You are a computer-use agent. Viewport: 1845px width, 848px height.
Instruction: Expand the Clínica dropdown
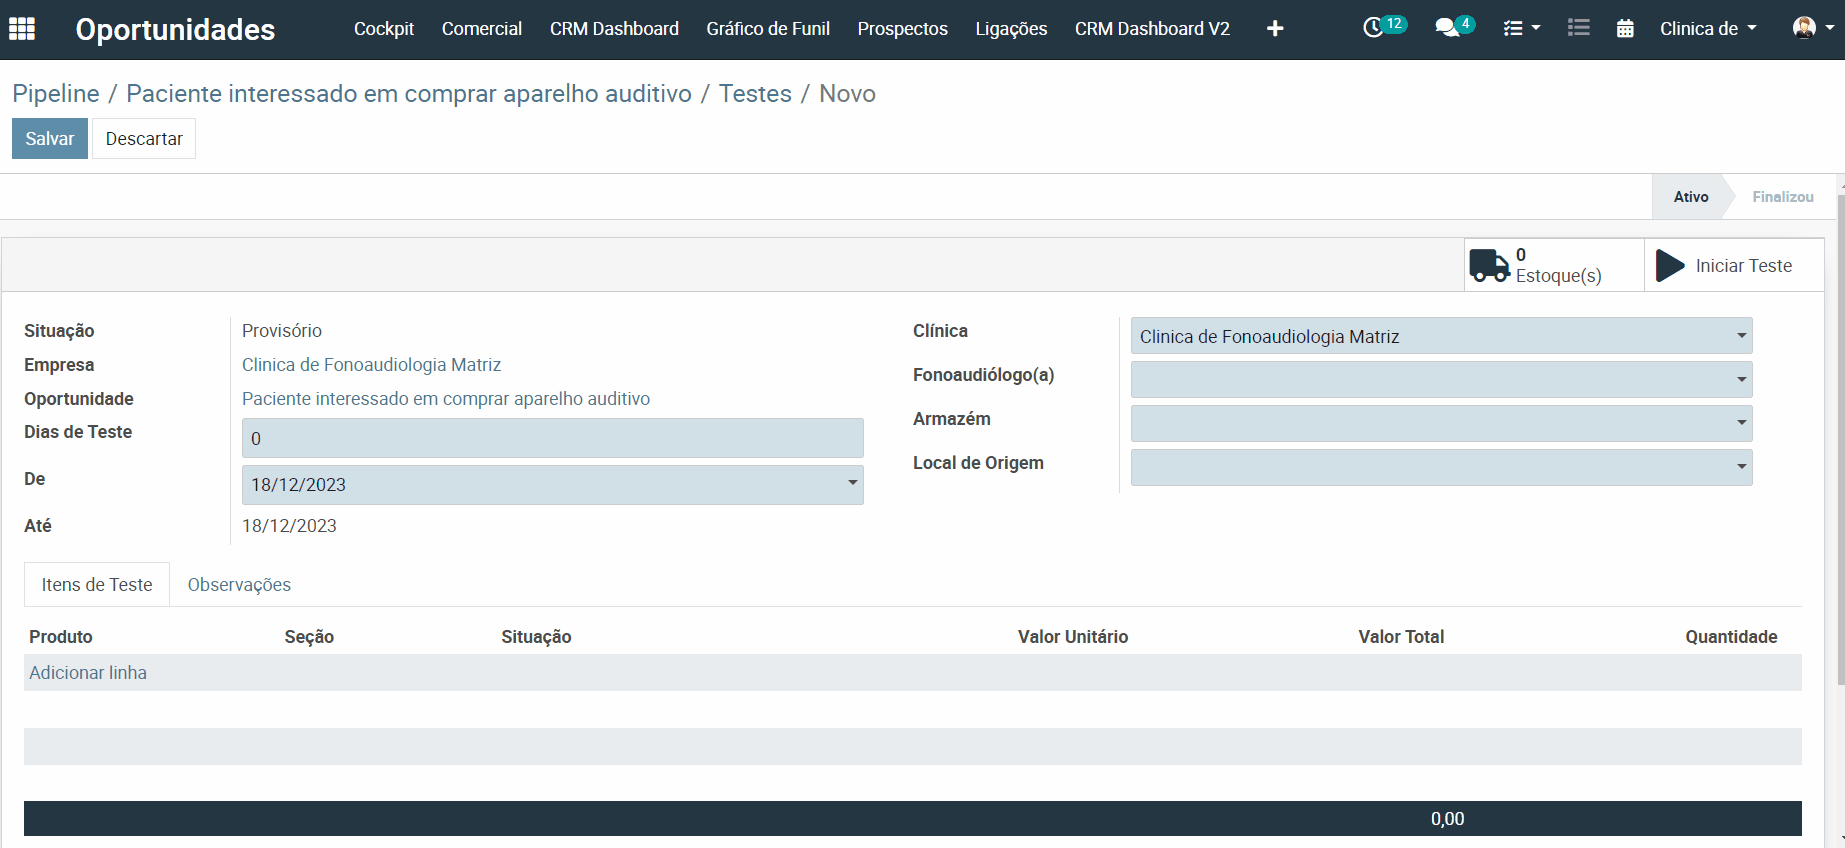pyautogui.click(x=1441, y=336)
